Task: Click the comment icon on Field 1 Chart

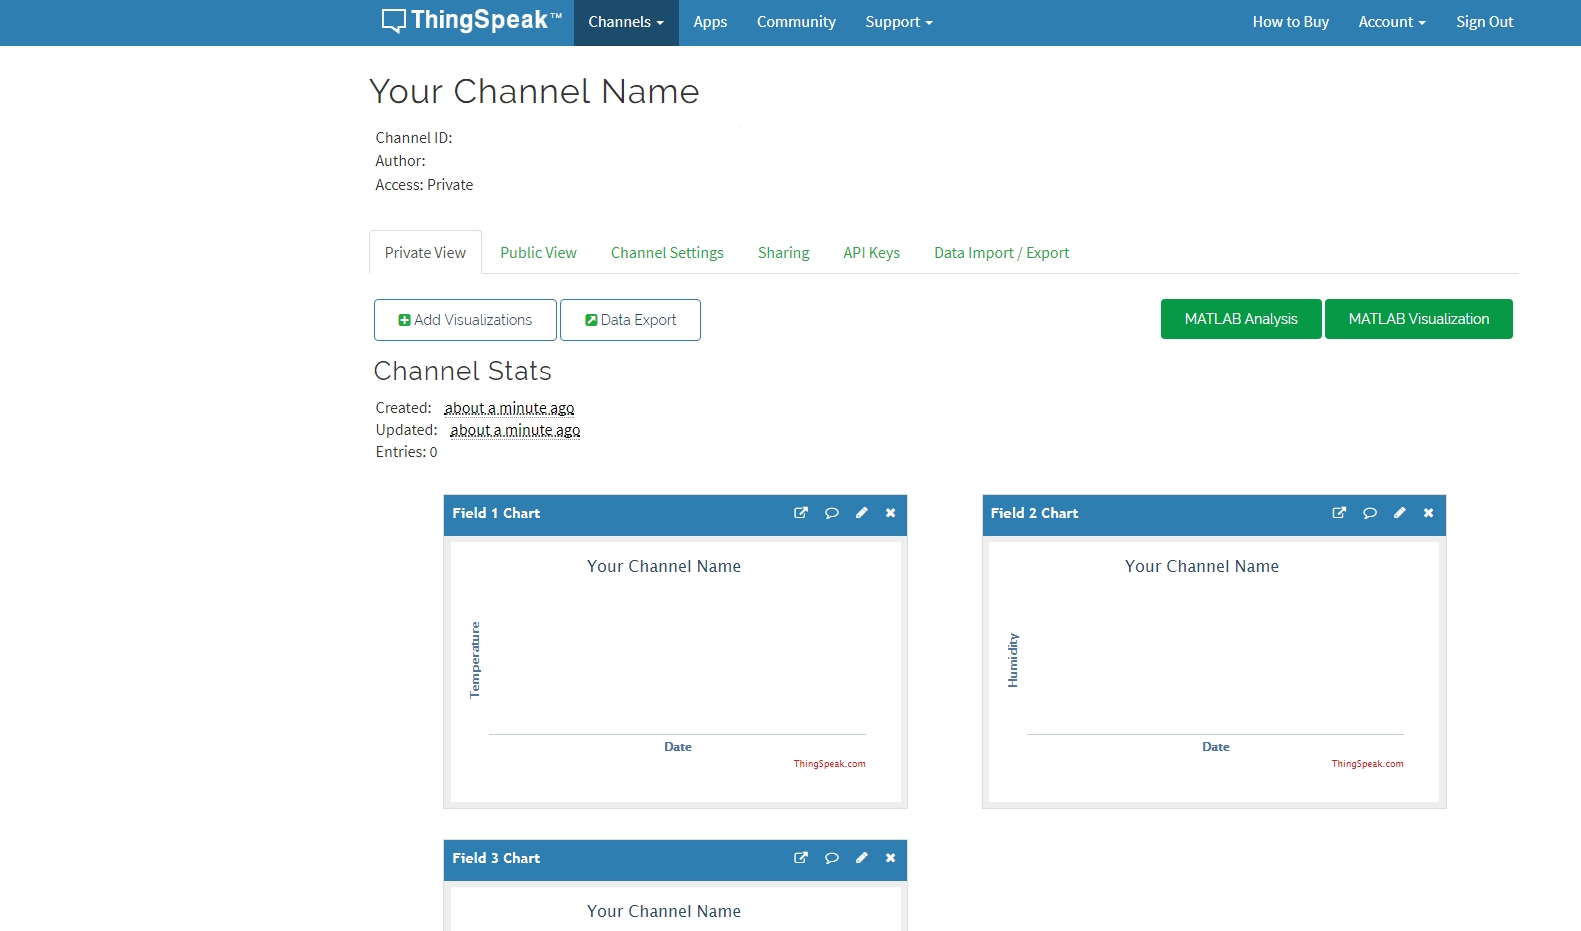Action: tap(831, 513)
